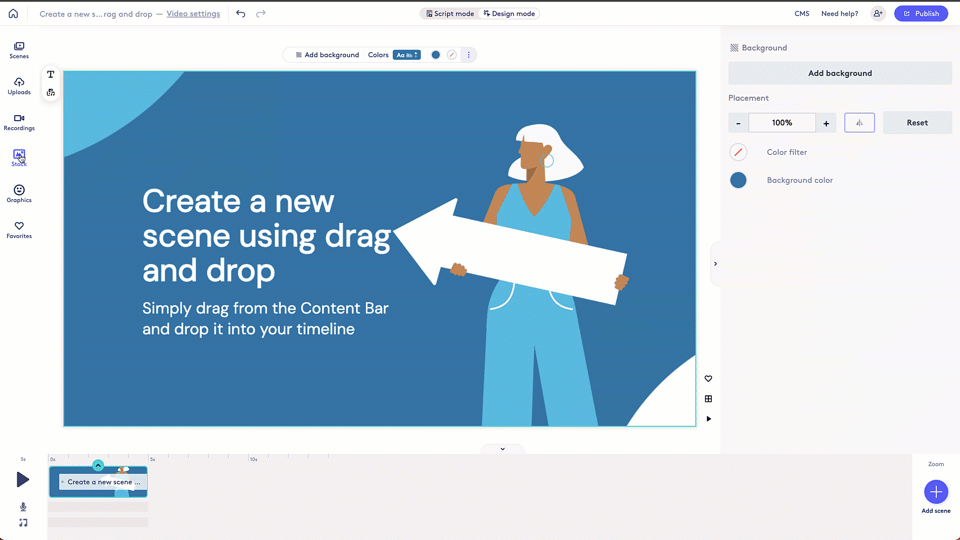960x540 pixels.
Task: Toggle the flip background button
Action: tap(859, 123)
